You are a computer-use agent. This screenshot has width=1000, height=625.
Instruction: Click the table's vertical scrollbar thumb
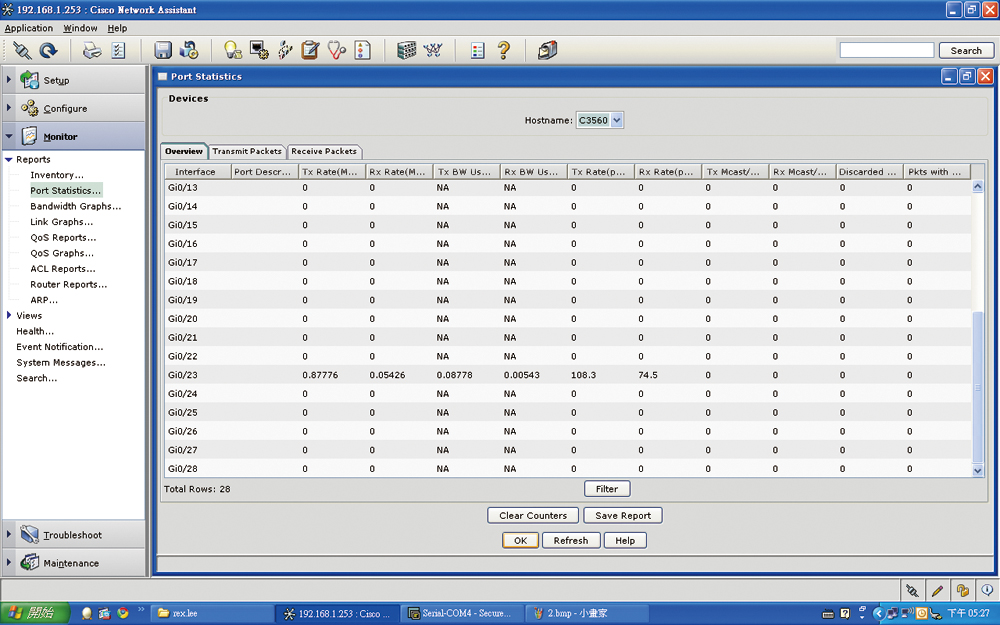coord(978,386)
